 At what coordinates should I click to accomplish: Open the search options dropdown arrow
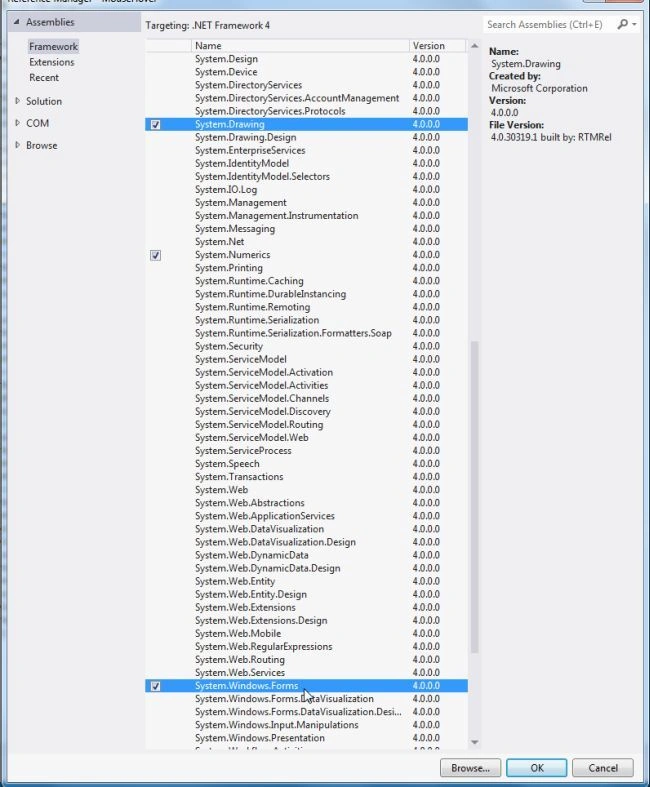point(634,24)
